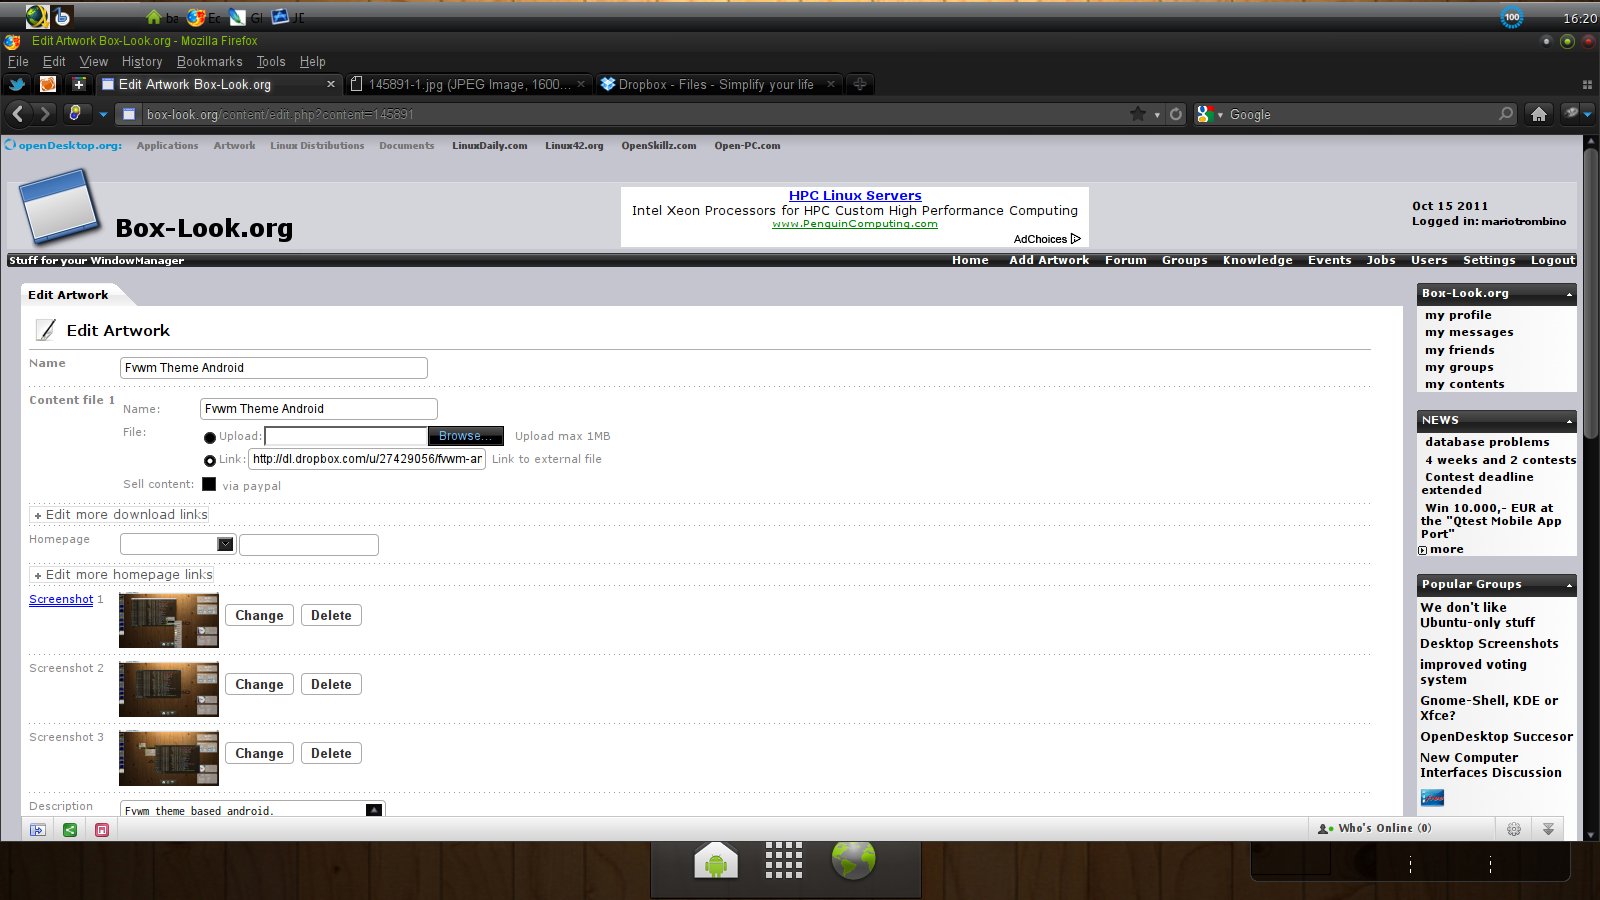
Task: Click the battery 100 indicator in the top panel
Action: (x=1512, y=17)
